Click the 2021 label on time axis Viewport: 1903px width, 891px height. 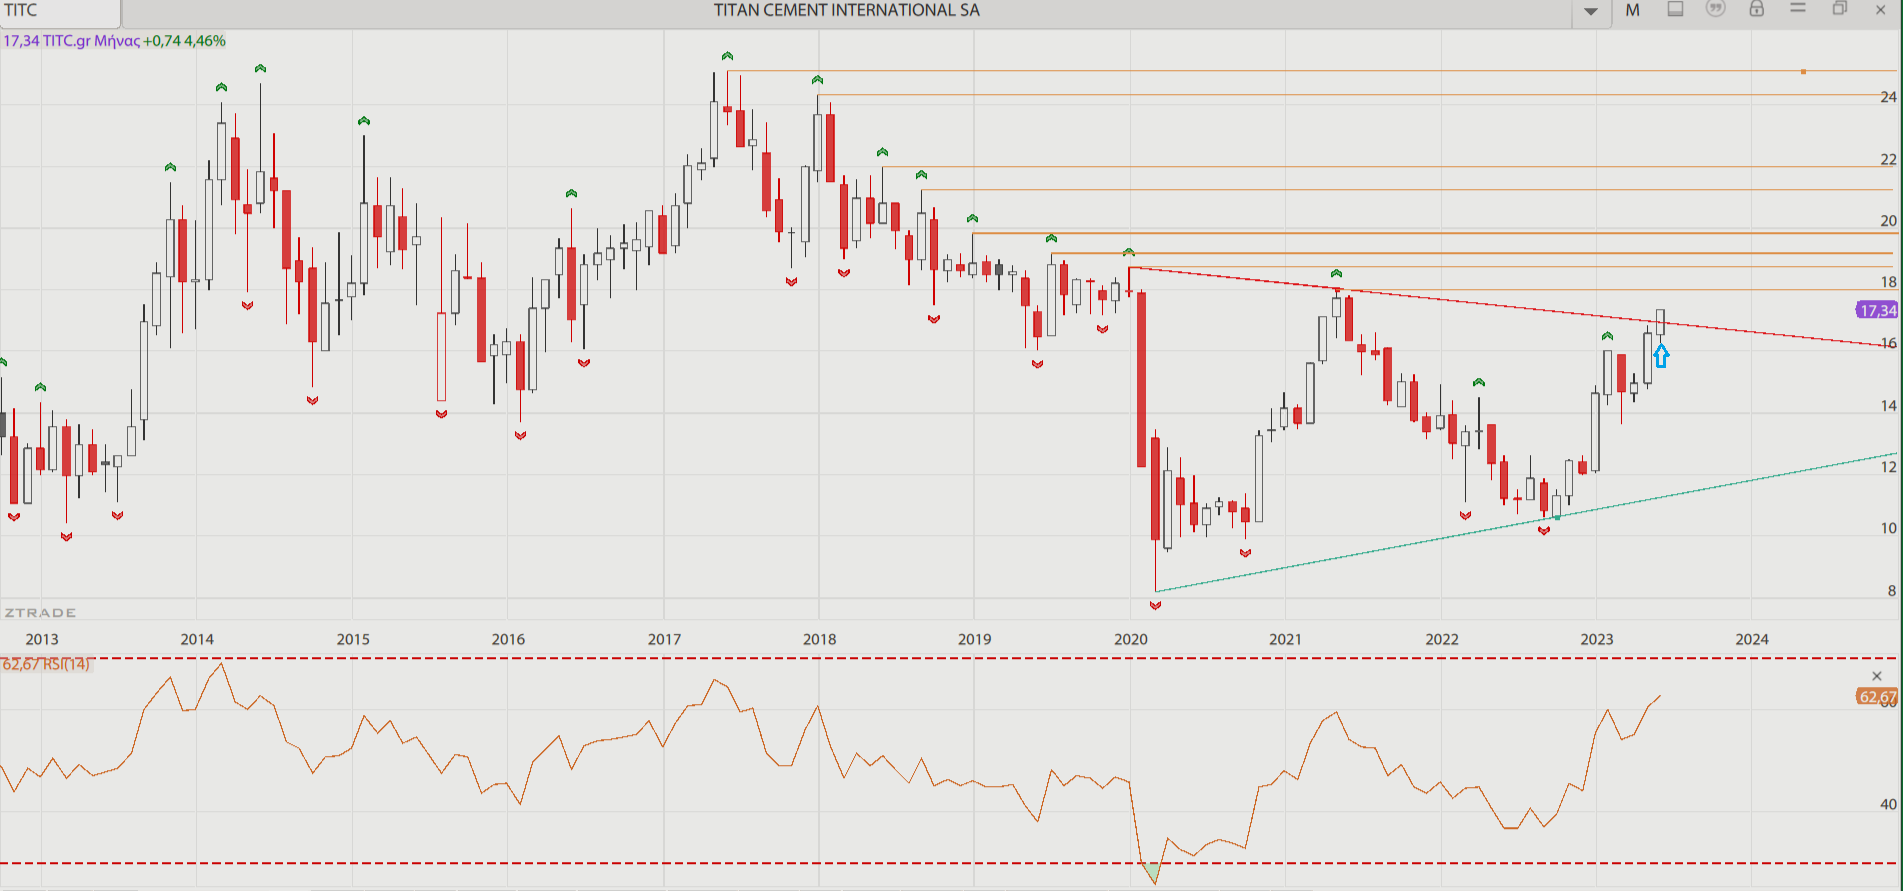click(1285, 639)
